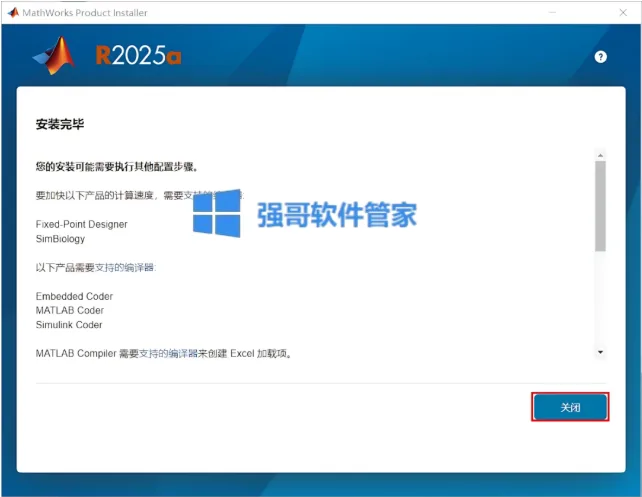Click the R2025a release logo text

[x=138, y=55]
